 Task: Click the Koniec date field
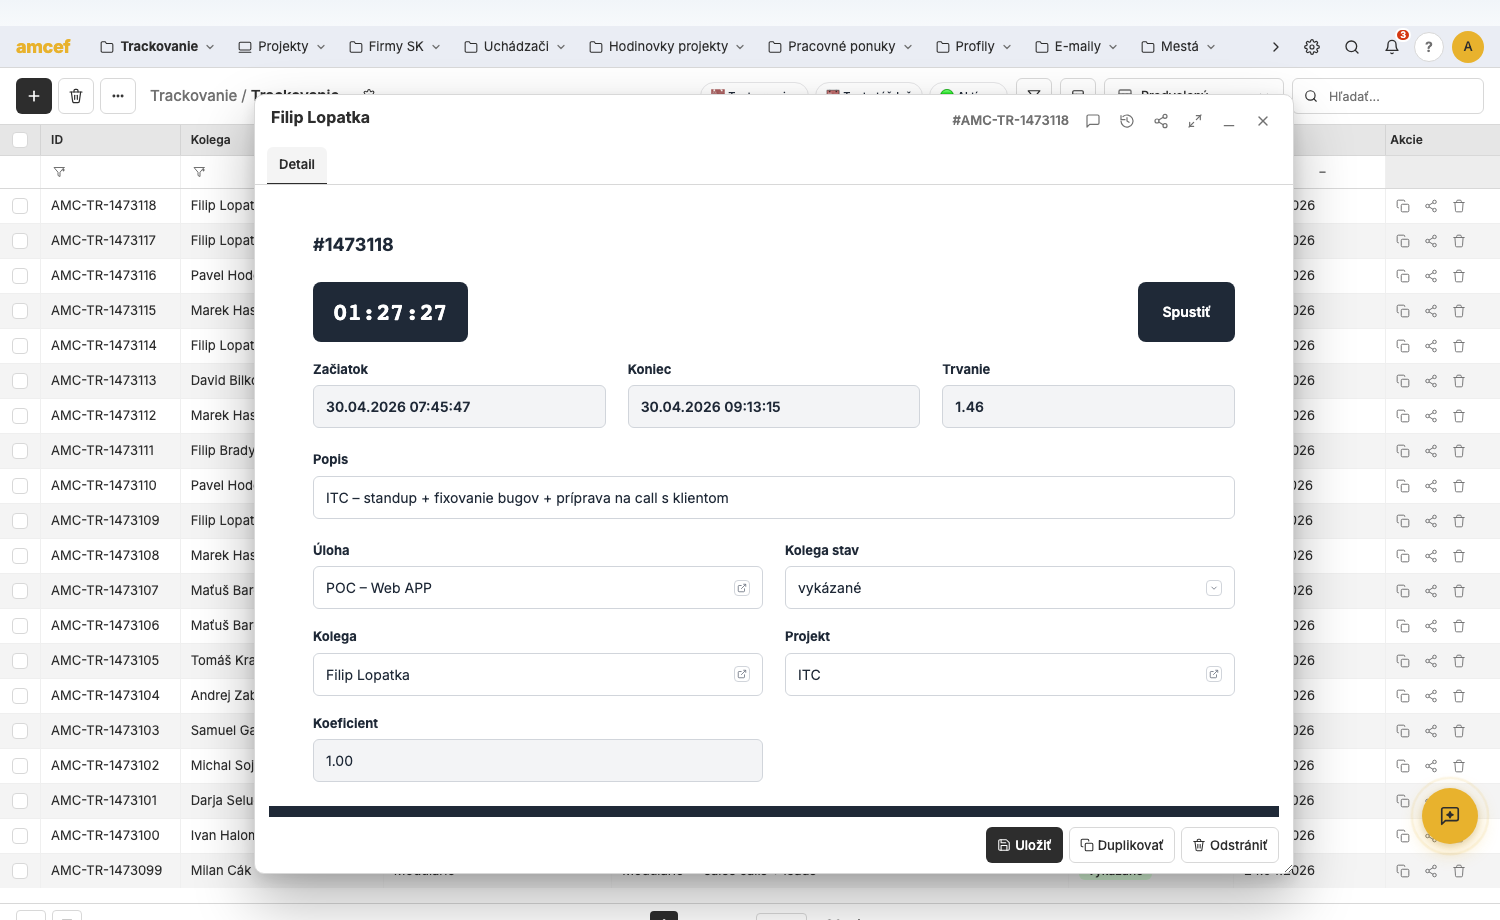pyautogui.click(x=774, y=407)
